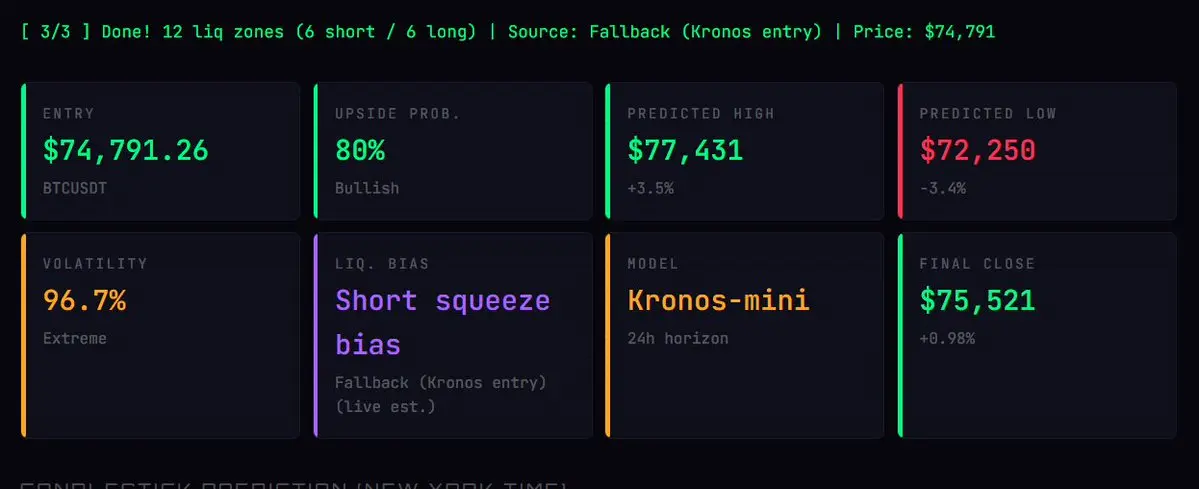Click the Extreme volatility label
Image resolution: width=1199 pixels, height=489 pixels.
pos(74,338)
